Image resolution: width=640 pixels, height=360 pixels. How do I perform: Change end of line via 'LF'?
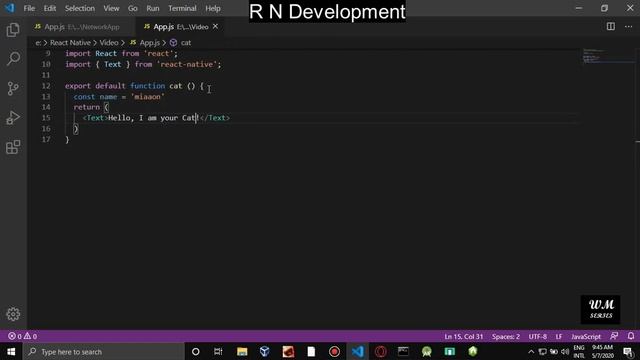point(559,336)
